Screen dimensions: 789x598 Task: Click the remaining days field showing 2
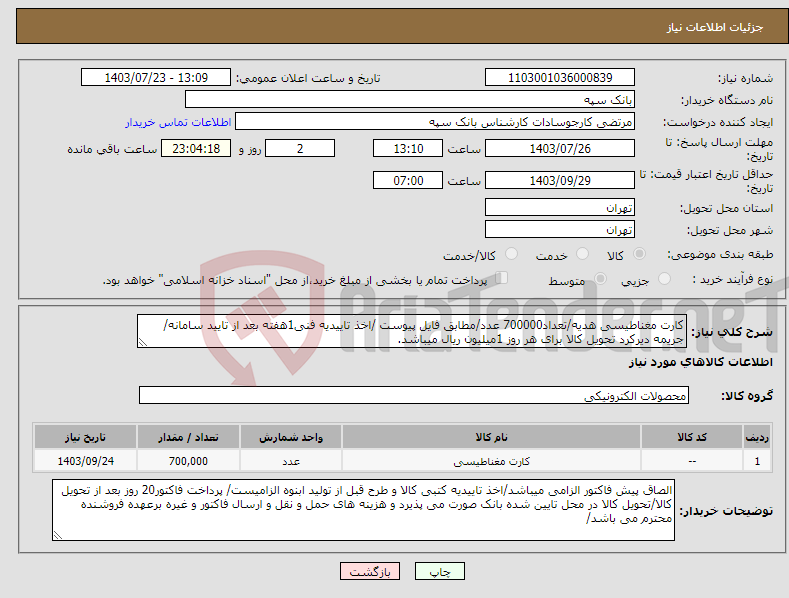click(x=300, y=148)
